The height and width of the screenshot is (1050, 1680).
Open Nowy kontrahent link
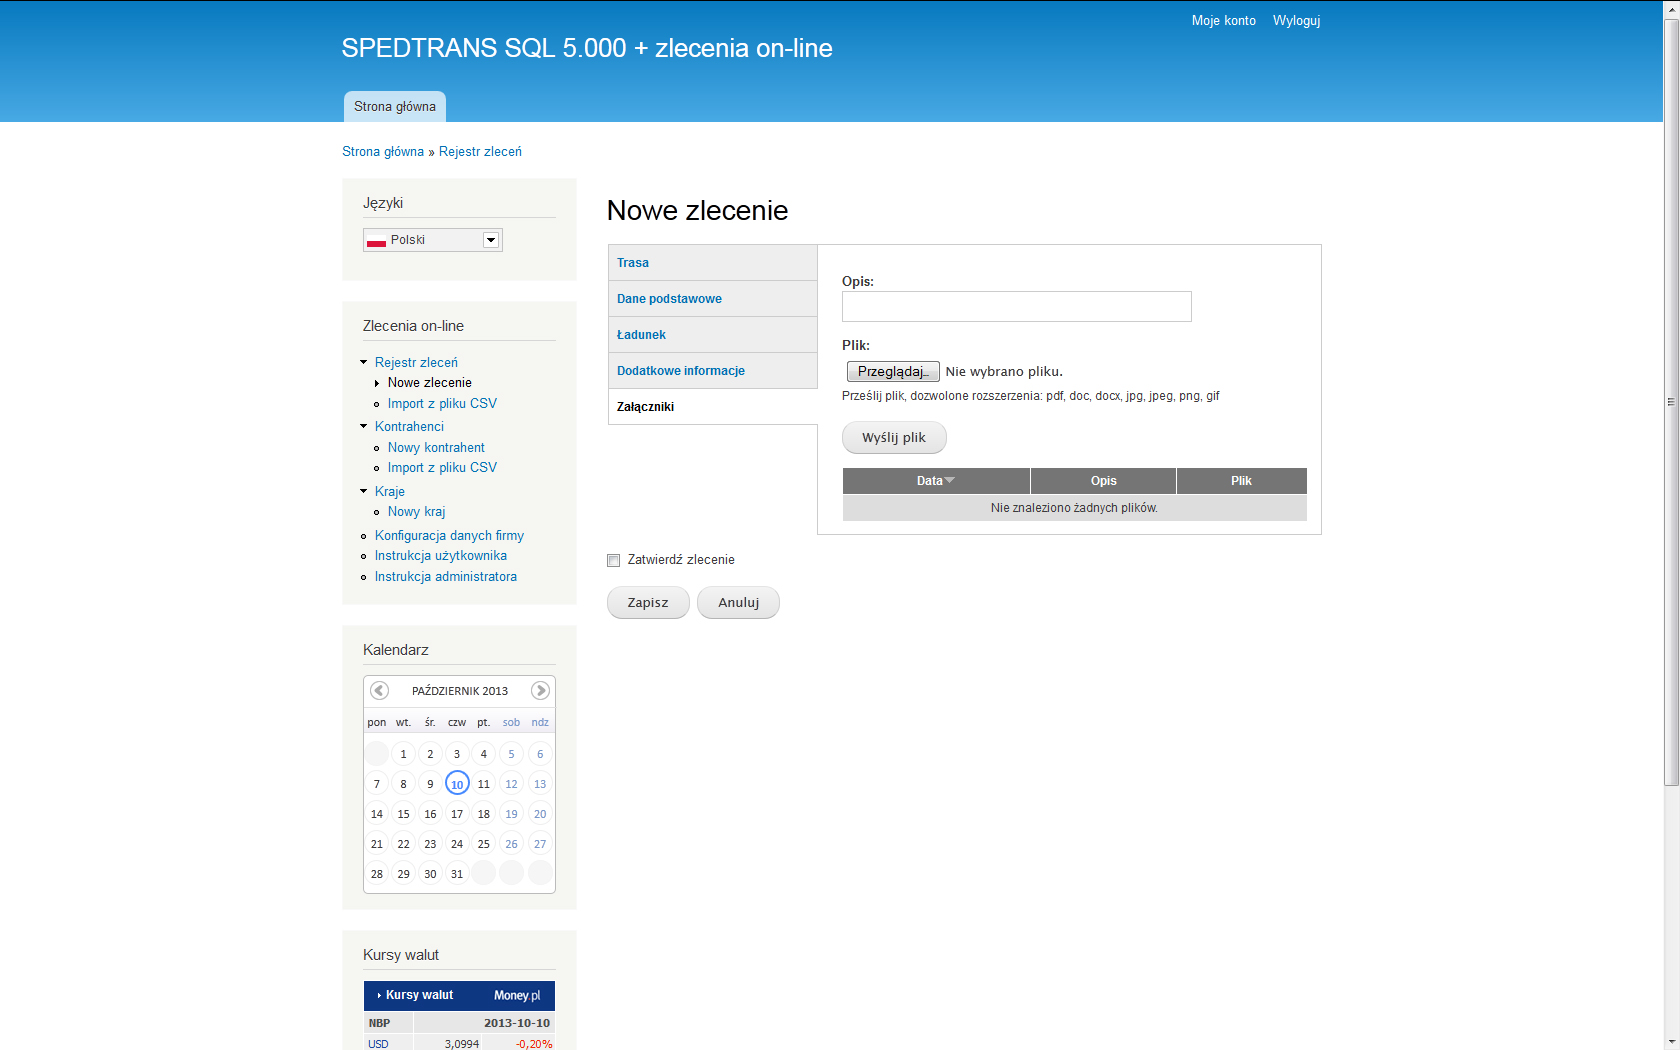point(436,448)
